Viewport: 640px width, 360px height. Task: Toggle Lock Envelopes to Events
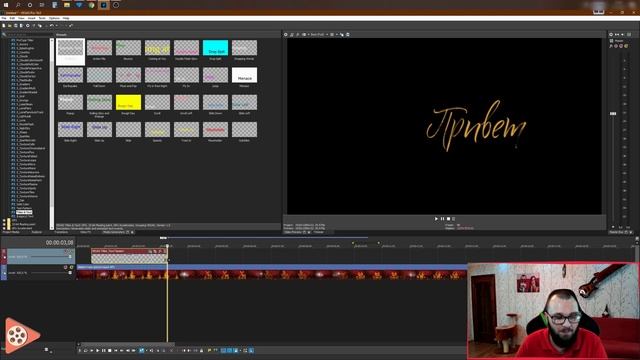click(245, 350)
